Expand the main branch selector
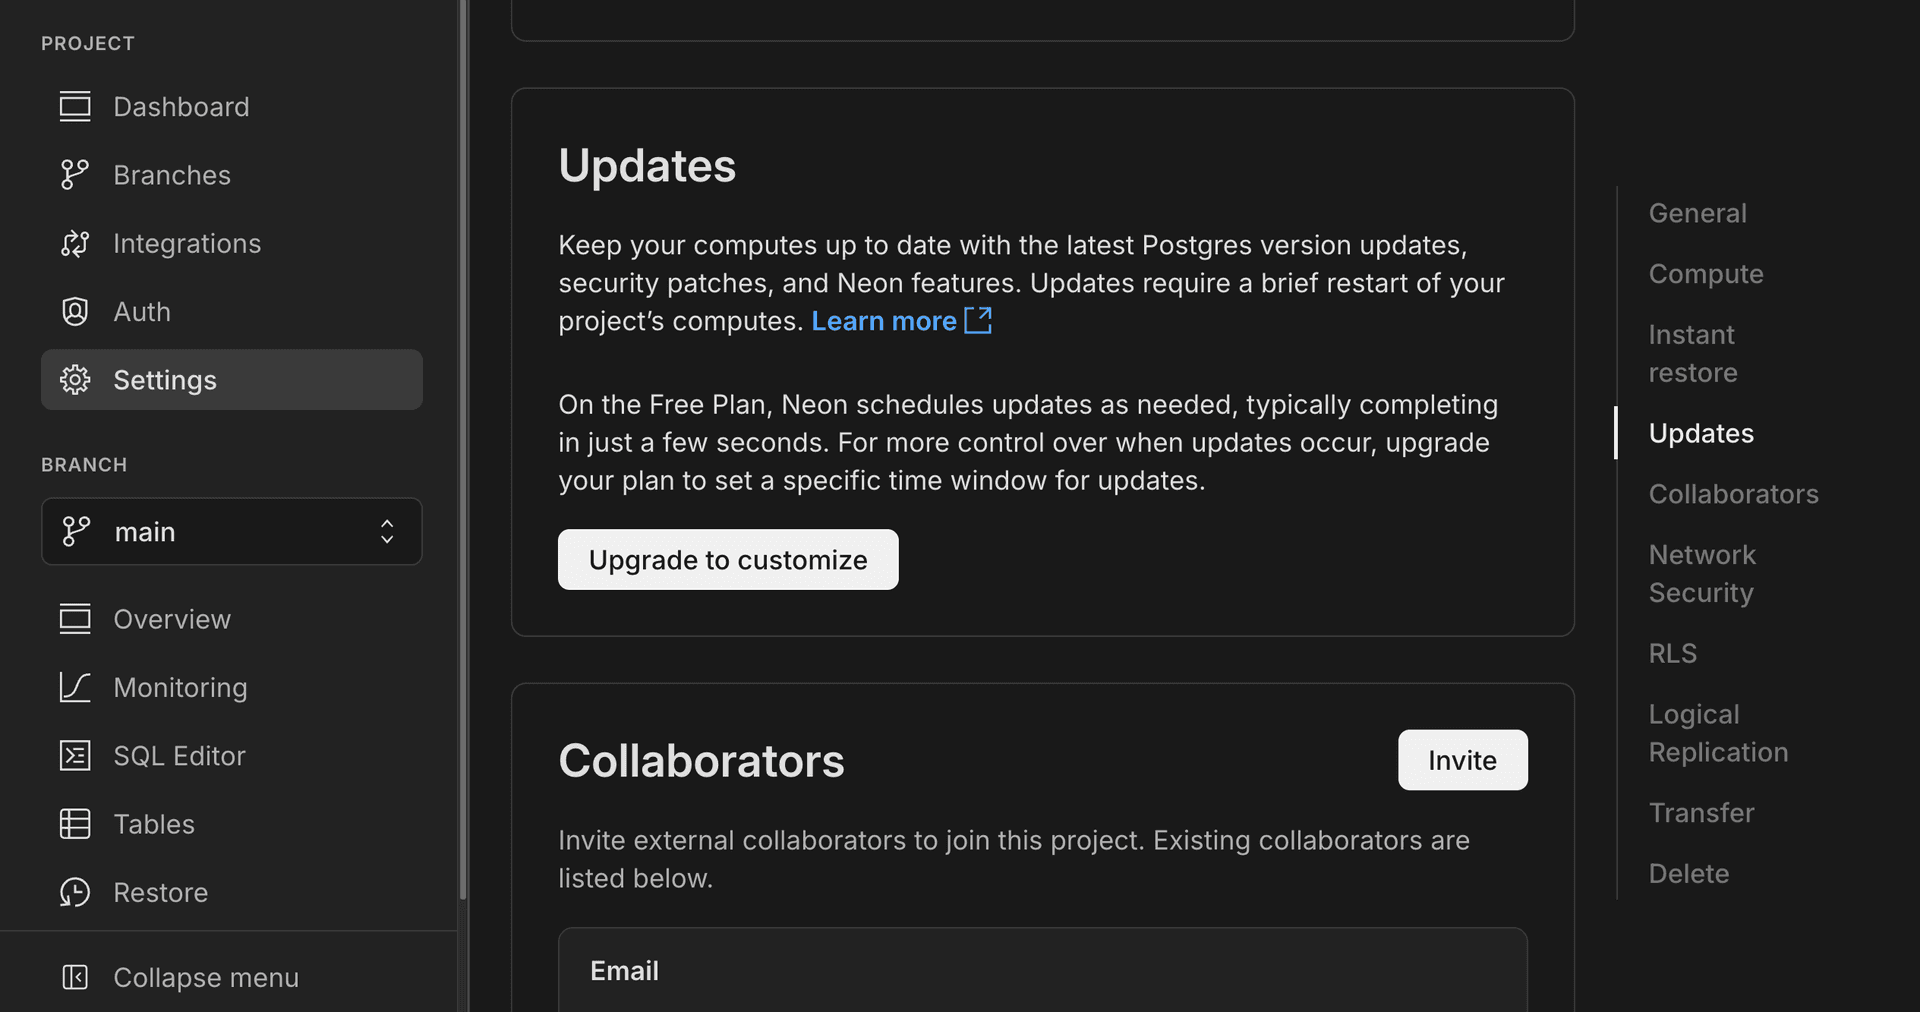This screenshot has height=1012, width=1920. pos(387,531)
